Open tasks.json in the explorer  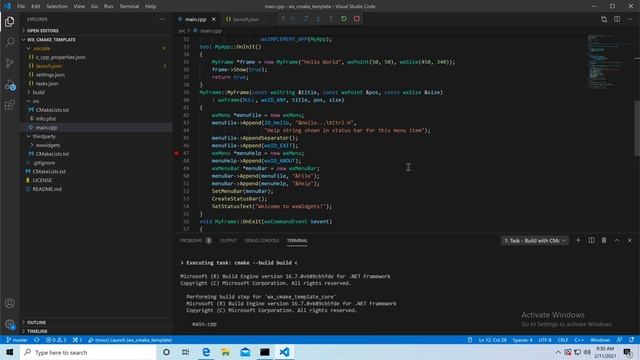coord(47,84)
